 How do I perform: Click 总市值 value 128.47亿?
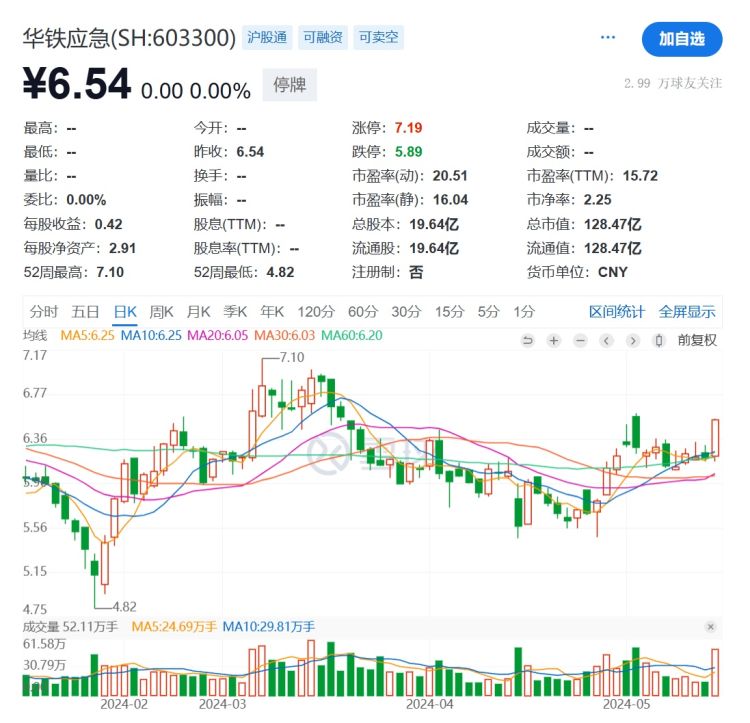click(612, 224)
